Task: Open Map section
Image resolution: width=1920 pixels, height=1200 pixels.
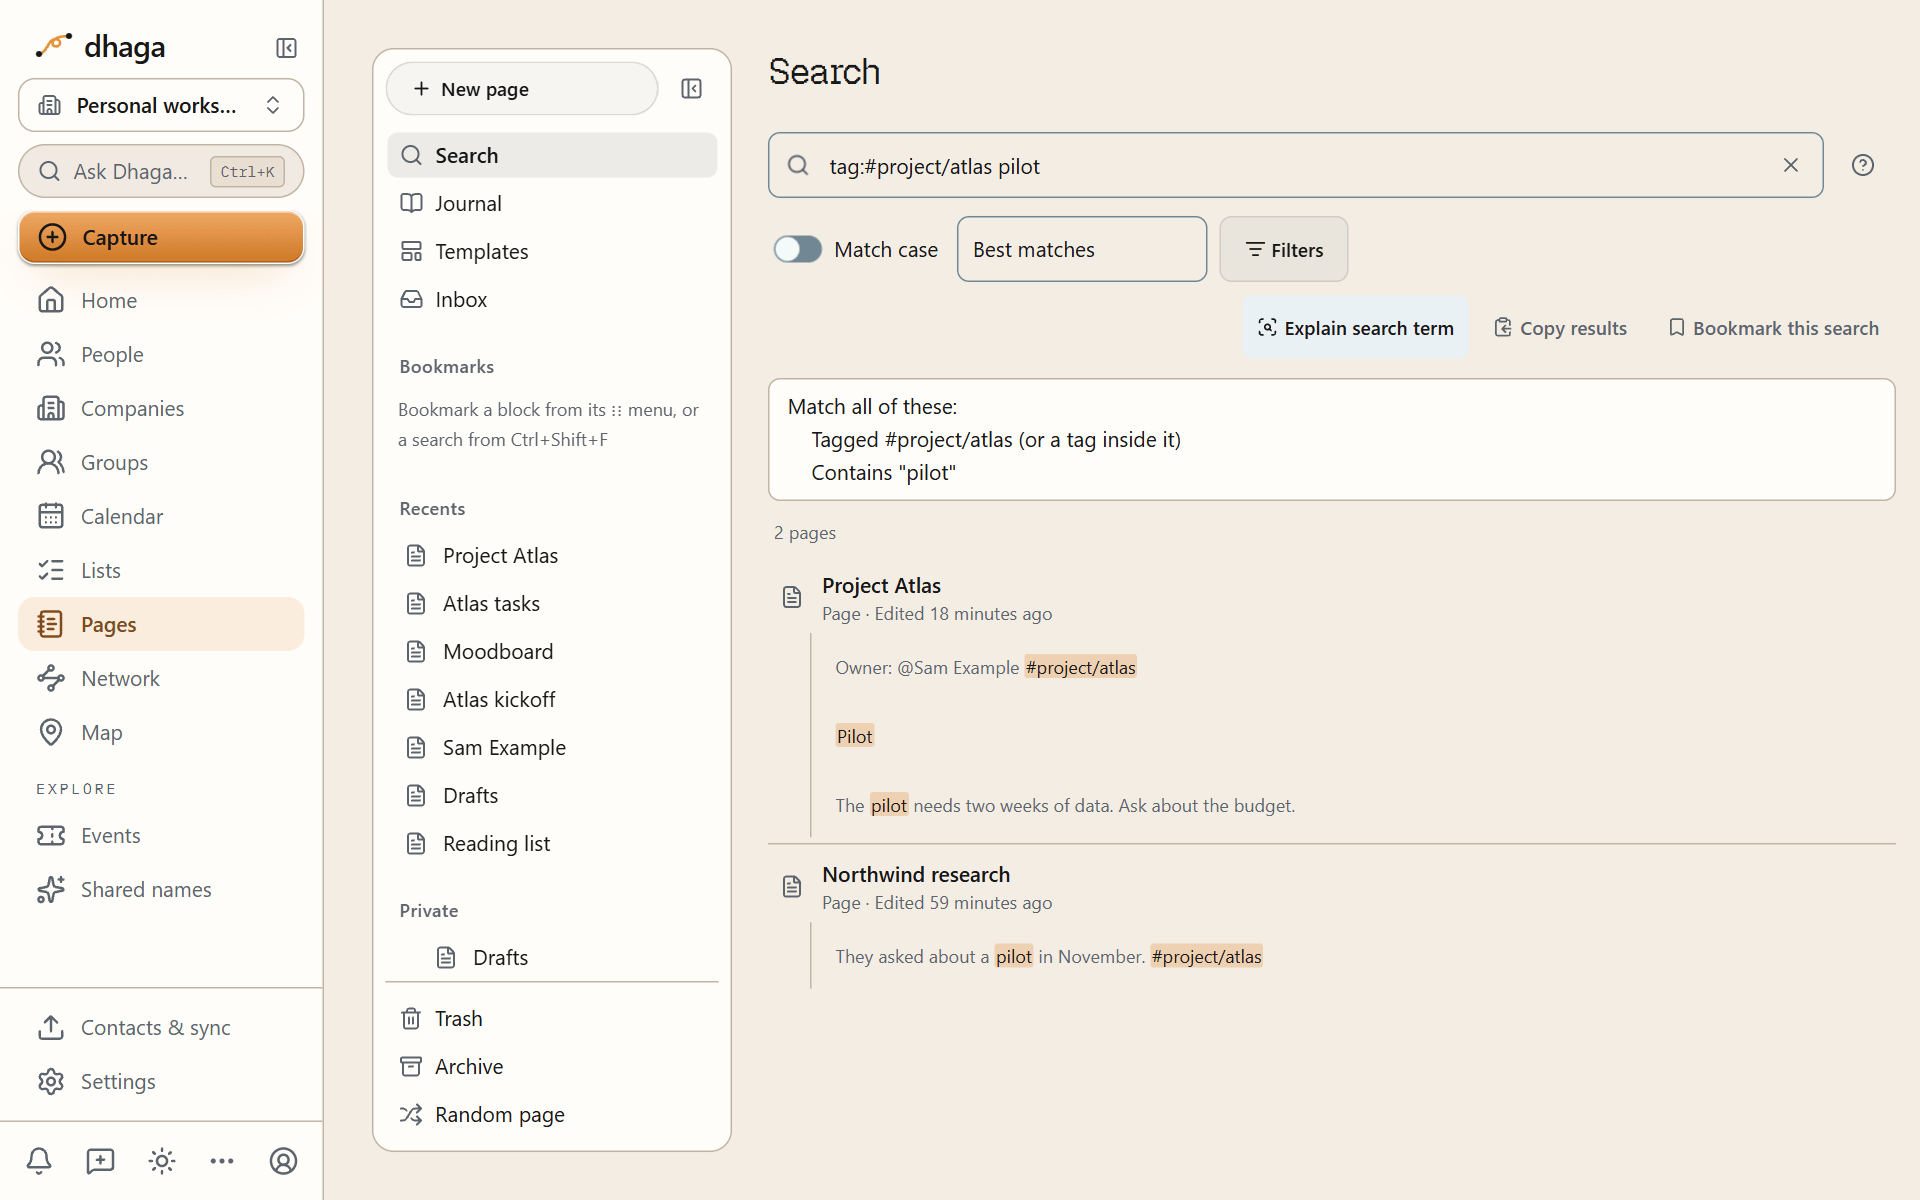Action: tap(161, 732)
